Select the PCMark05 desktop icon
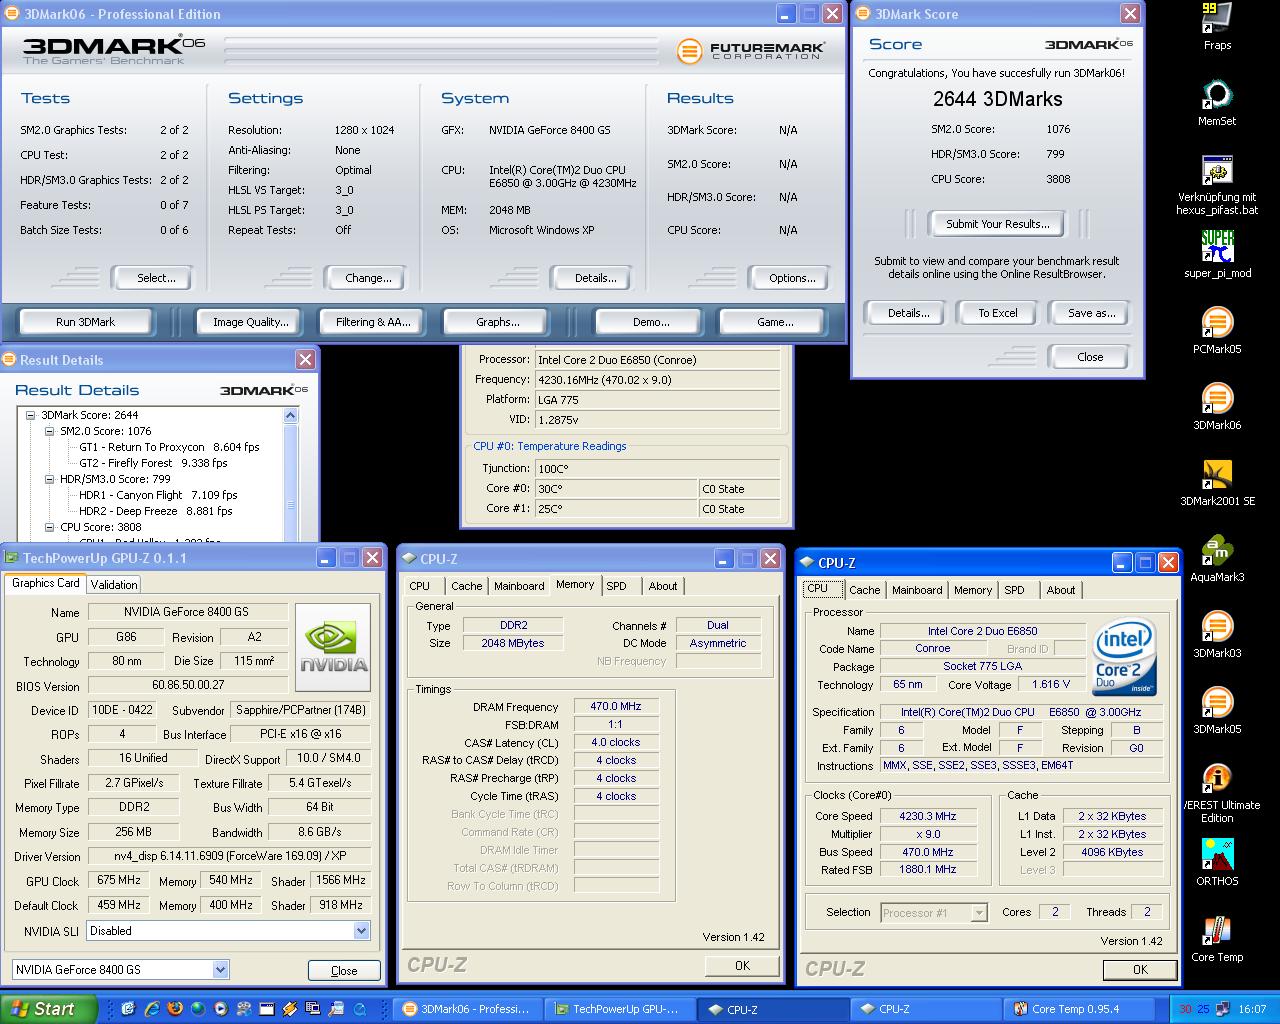 coord(1217,323)
